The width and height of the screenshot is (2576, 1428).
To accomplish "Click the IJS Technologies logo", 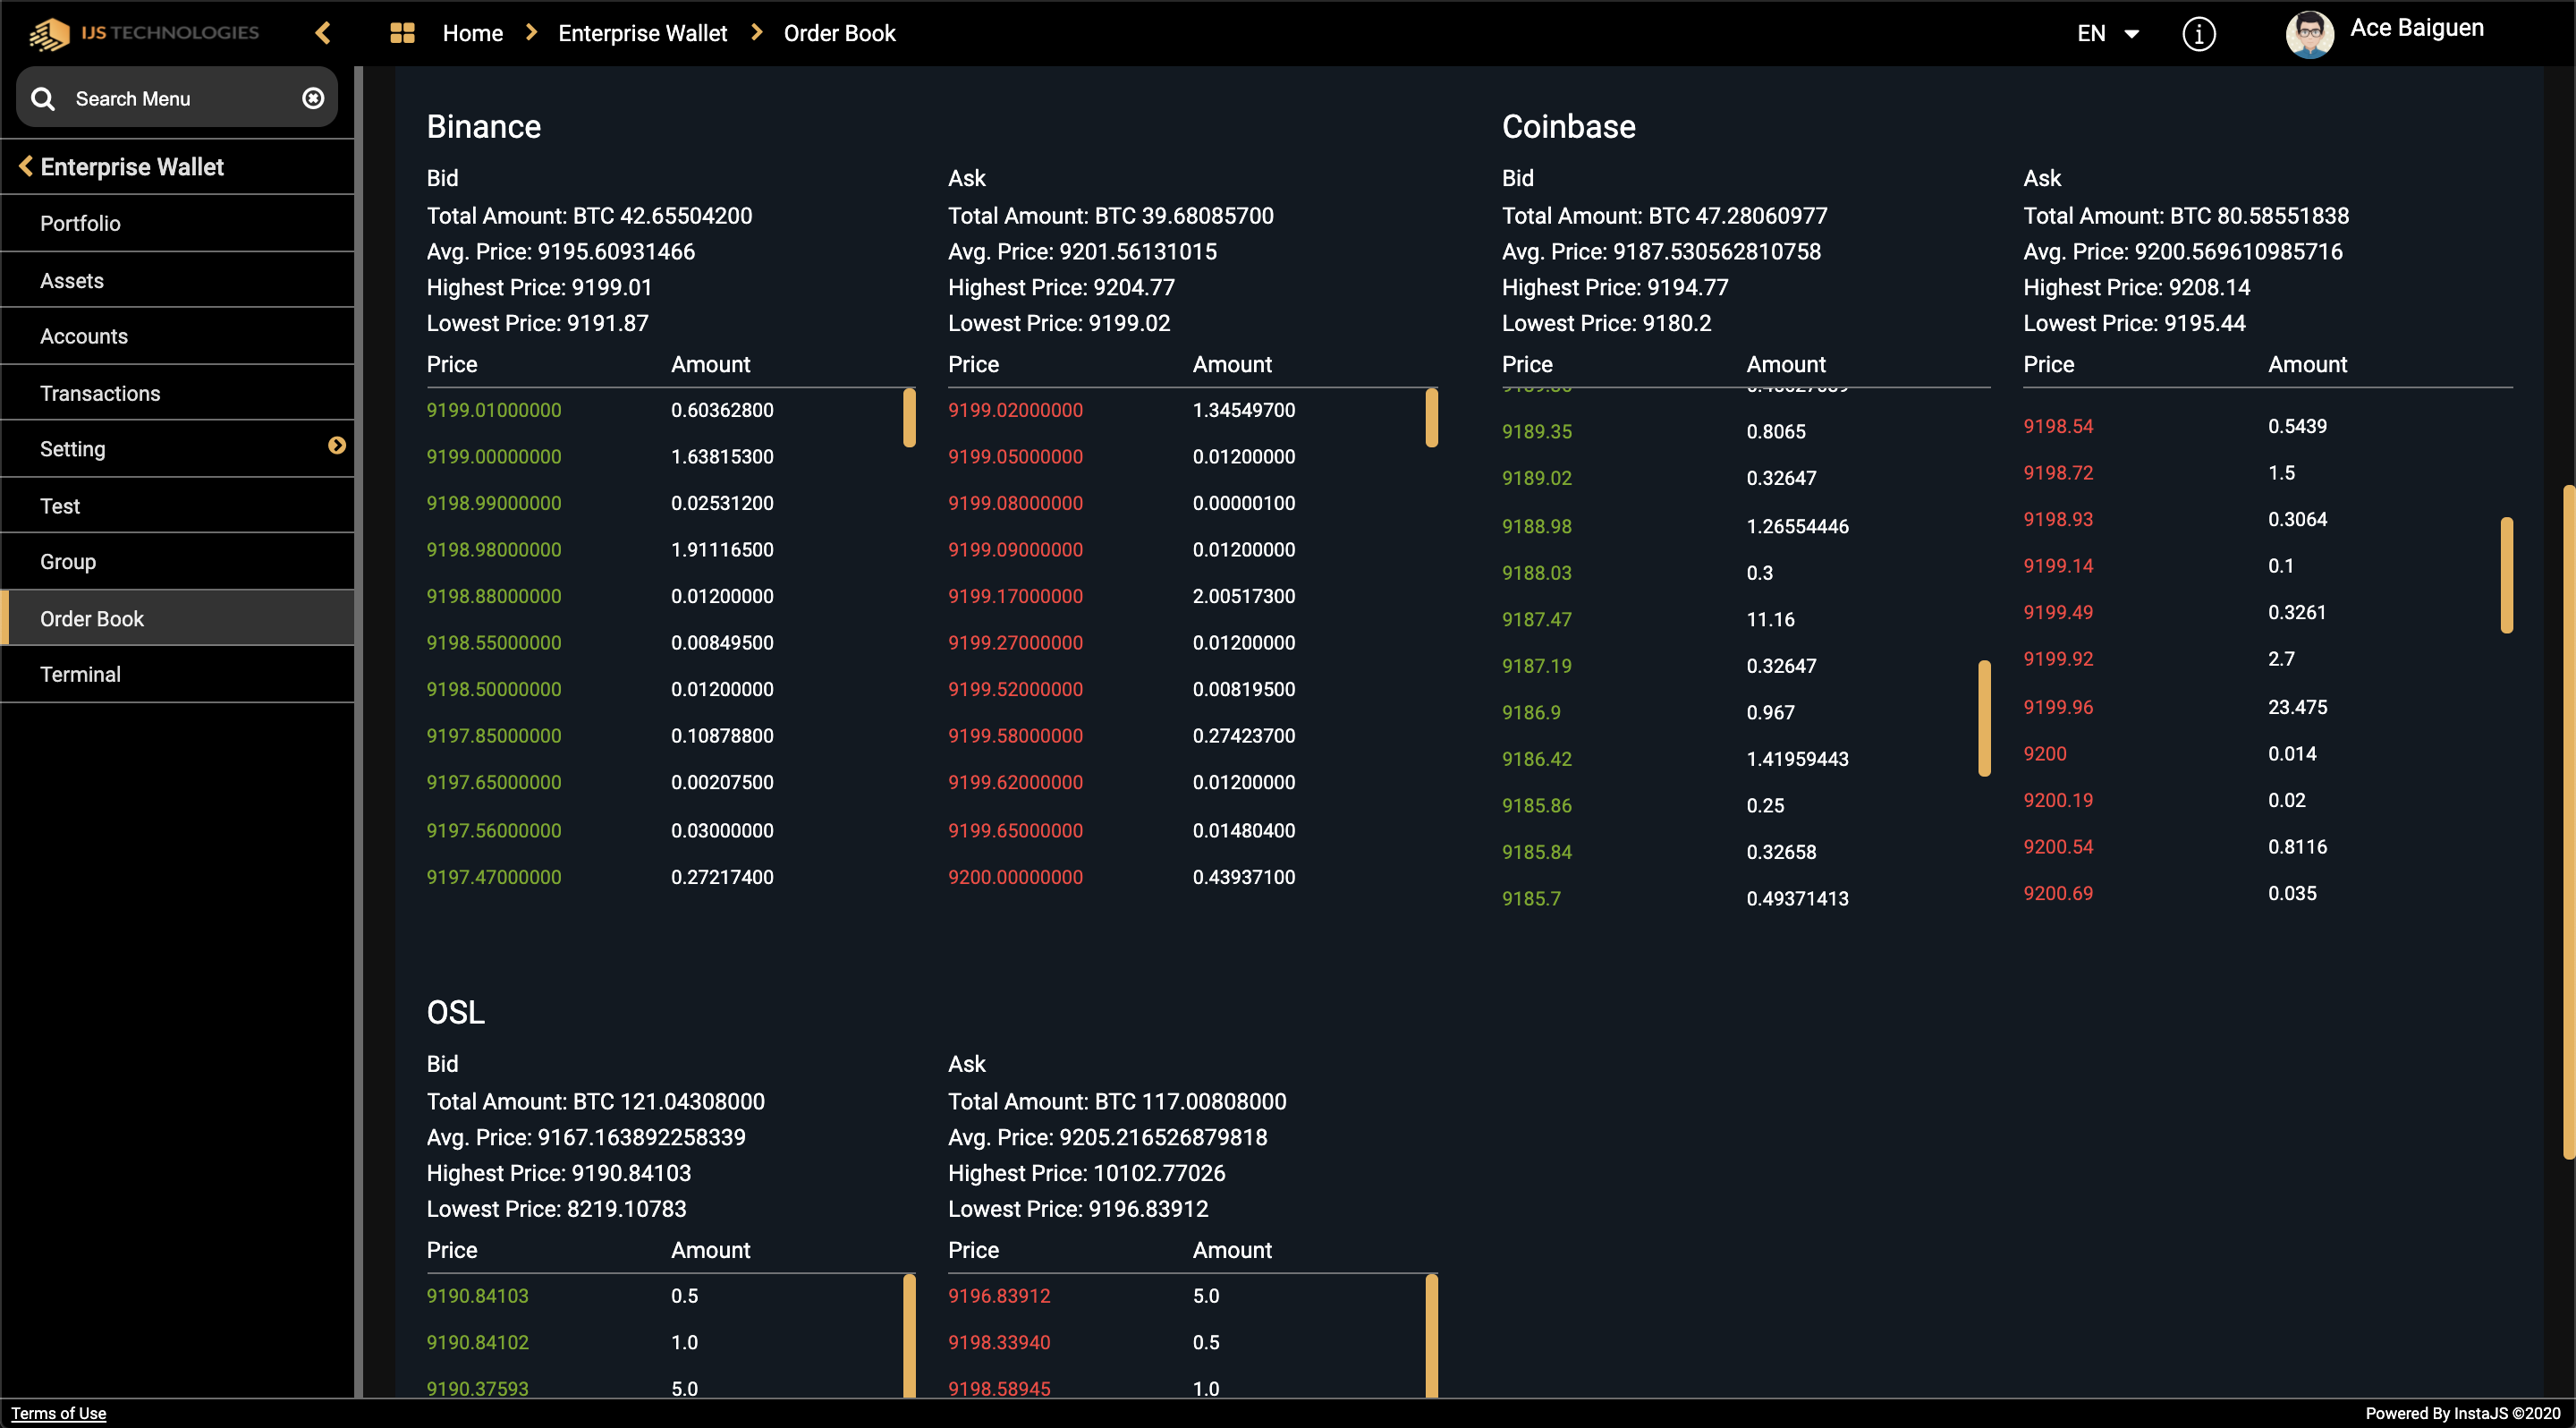I will [143, 33].
